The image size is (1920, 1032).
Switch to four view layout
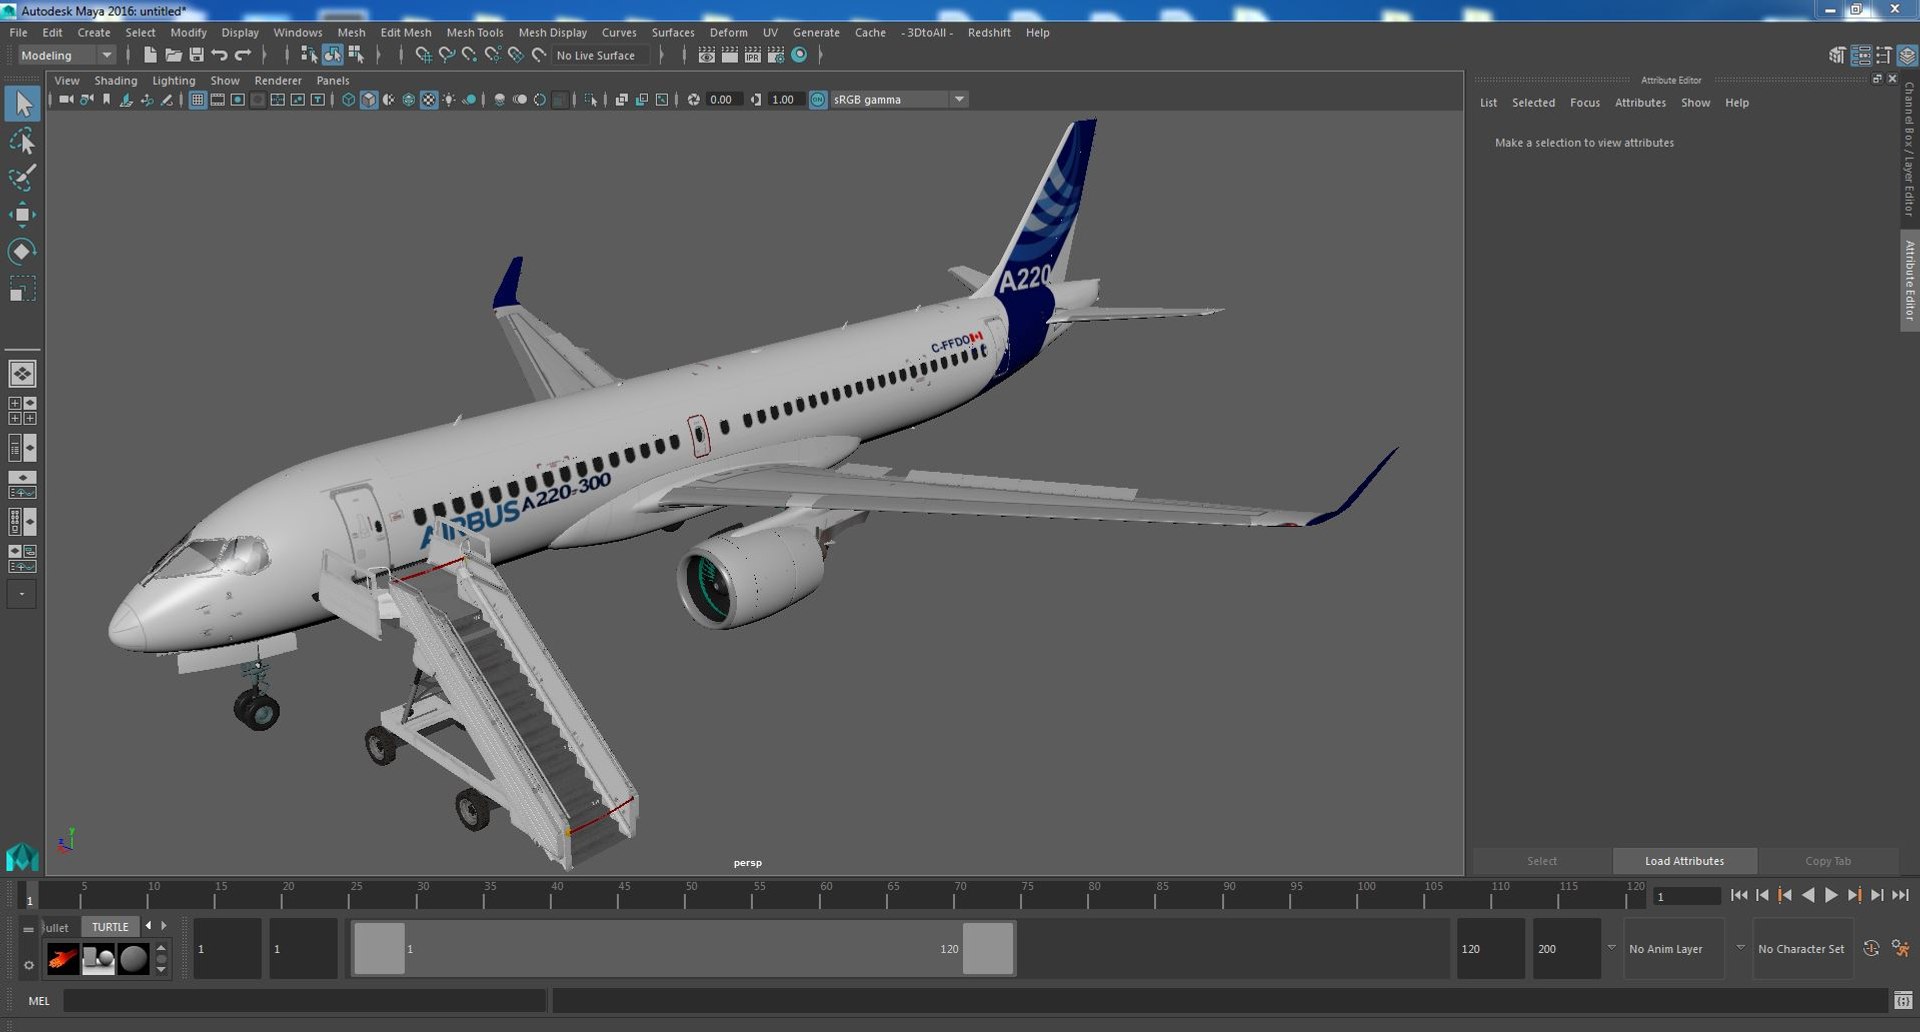22,410
